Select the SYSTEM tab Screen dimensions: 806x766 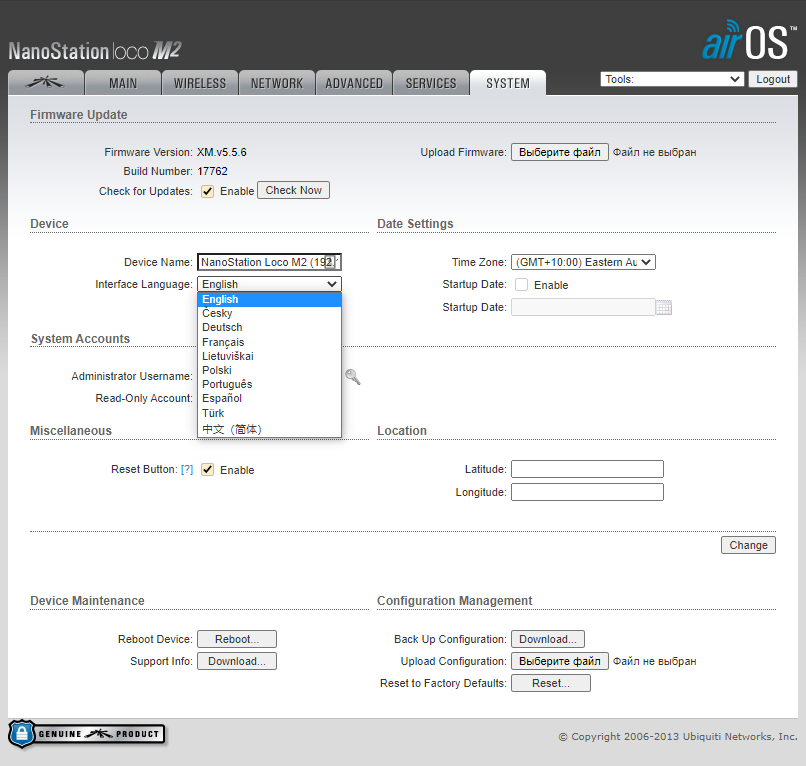508,83
